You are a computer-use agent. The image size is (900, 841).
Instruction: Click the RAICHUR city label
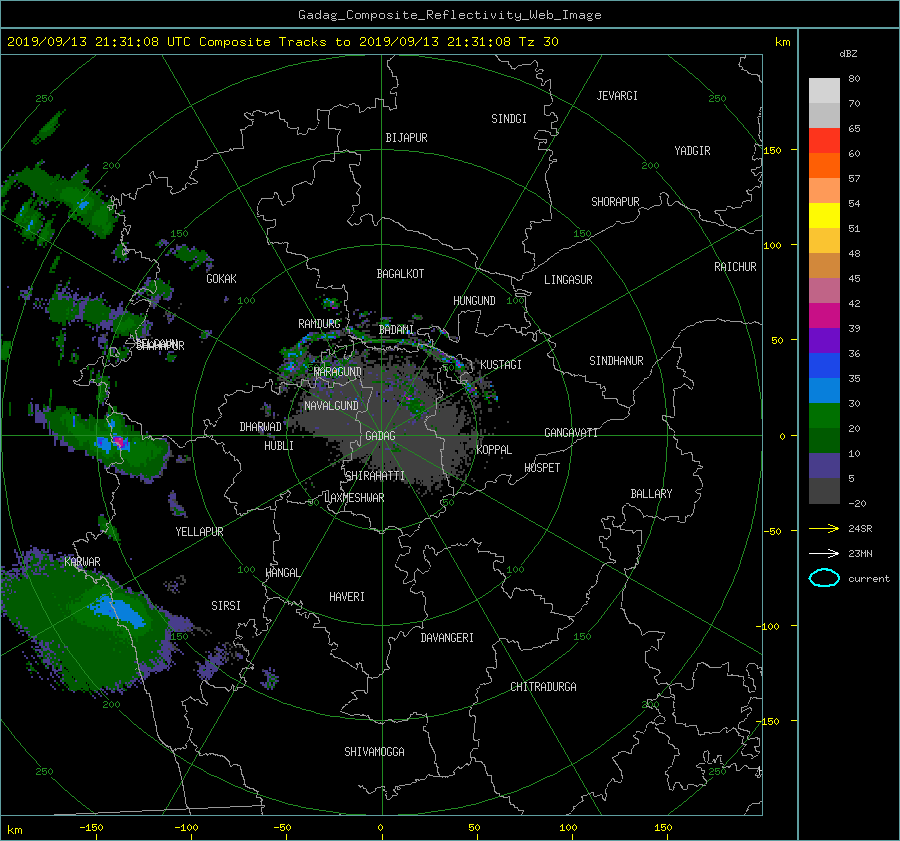(x=735, y=267)
